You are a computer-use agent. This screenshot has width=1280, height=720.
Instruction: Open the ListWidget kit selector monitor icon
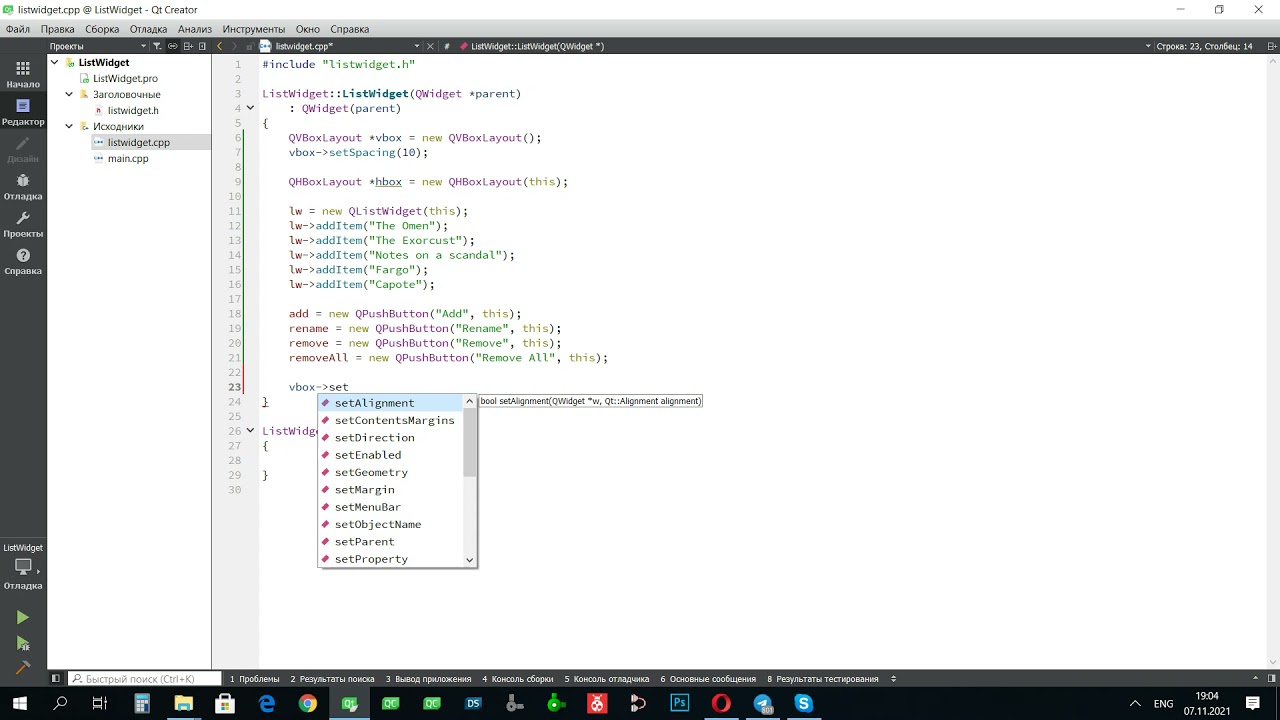23,566
